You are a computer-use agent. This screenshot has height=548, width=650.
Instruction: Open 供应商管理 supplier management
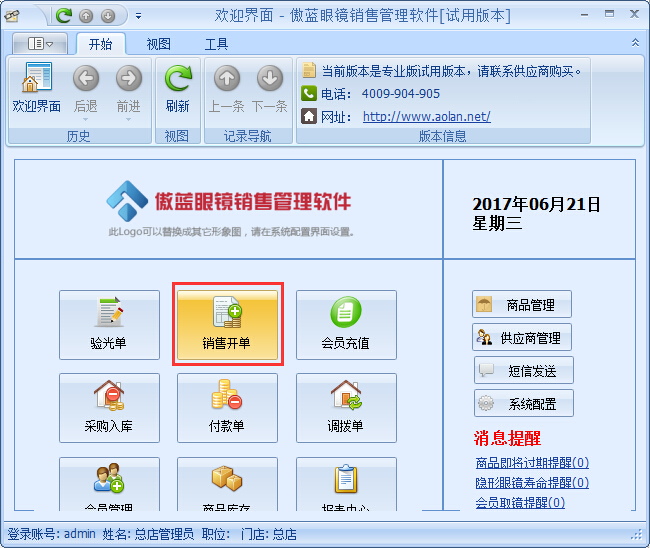coord(522,337)
